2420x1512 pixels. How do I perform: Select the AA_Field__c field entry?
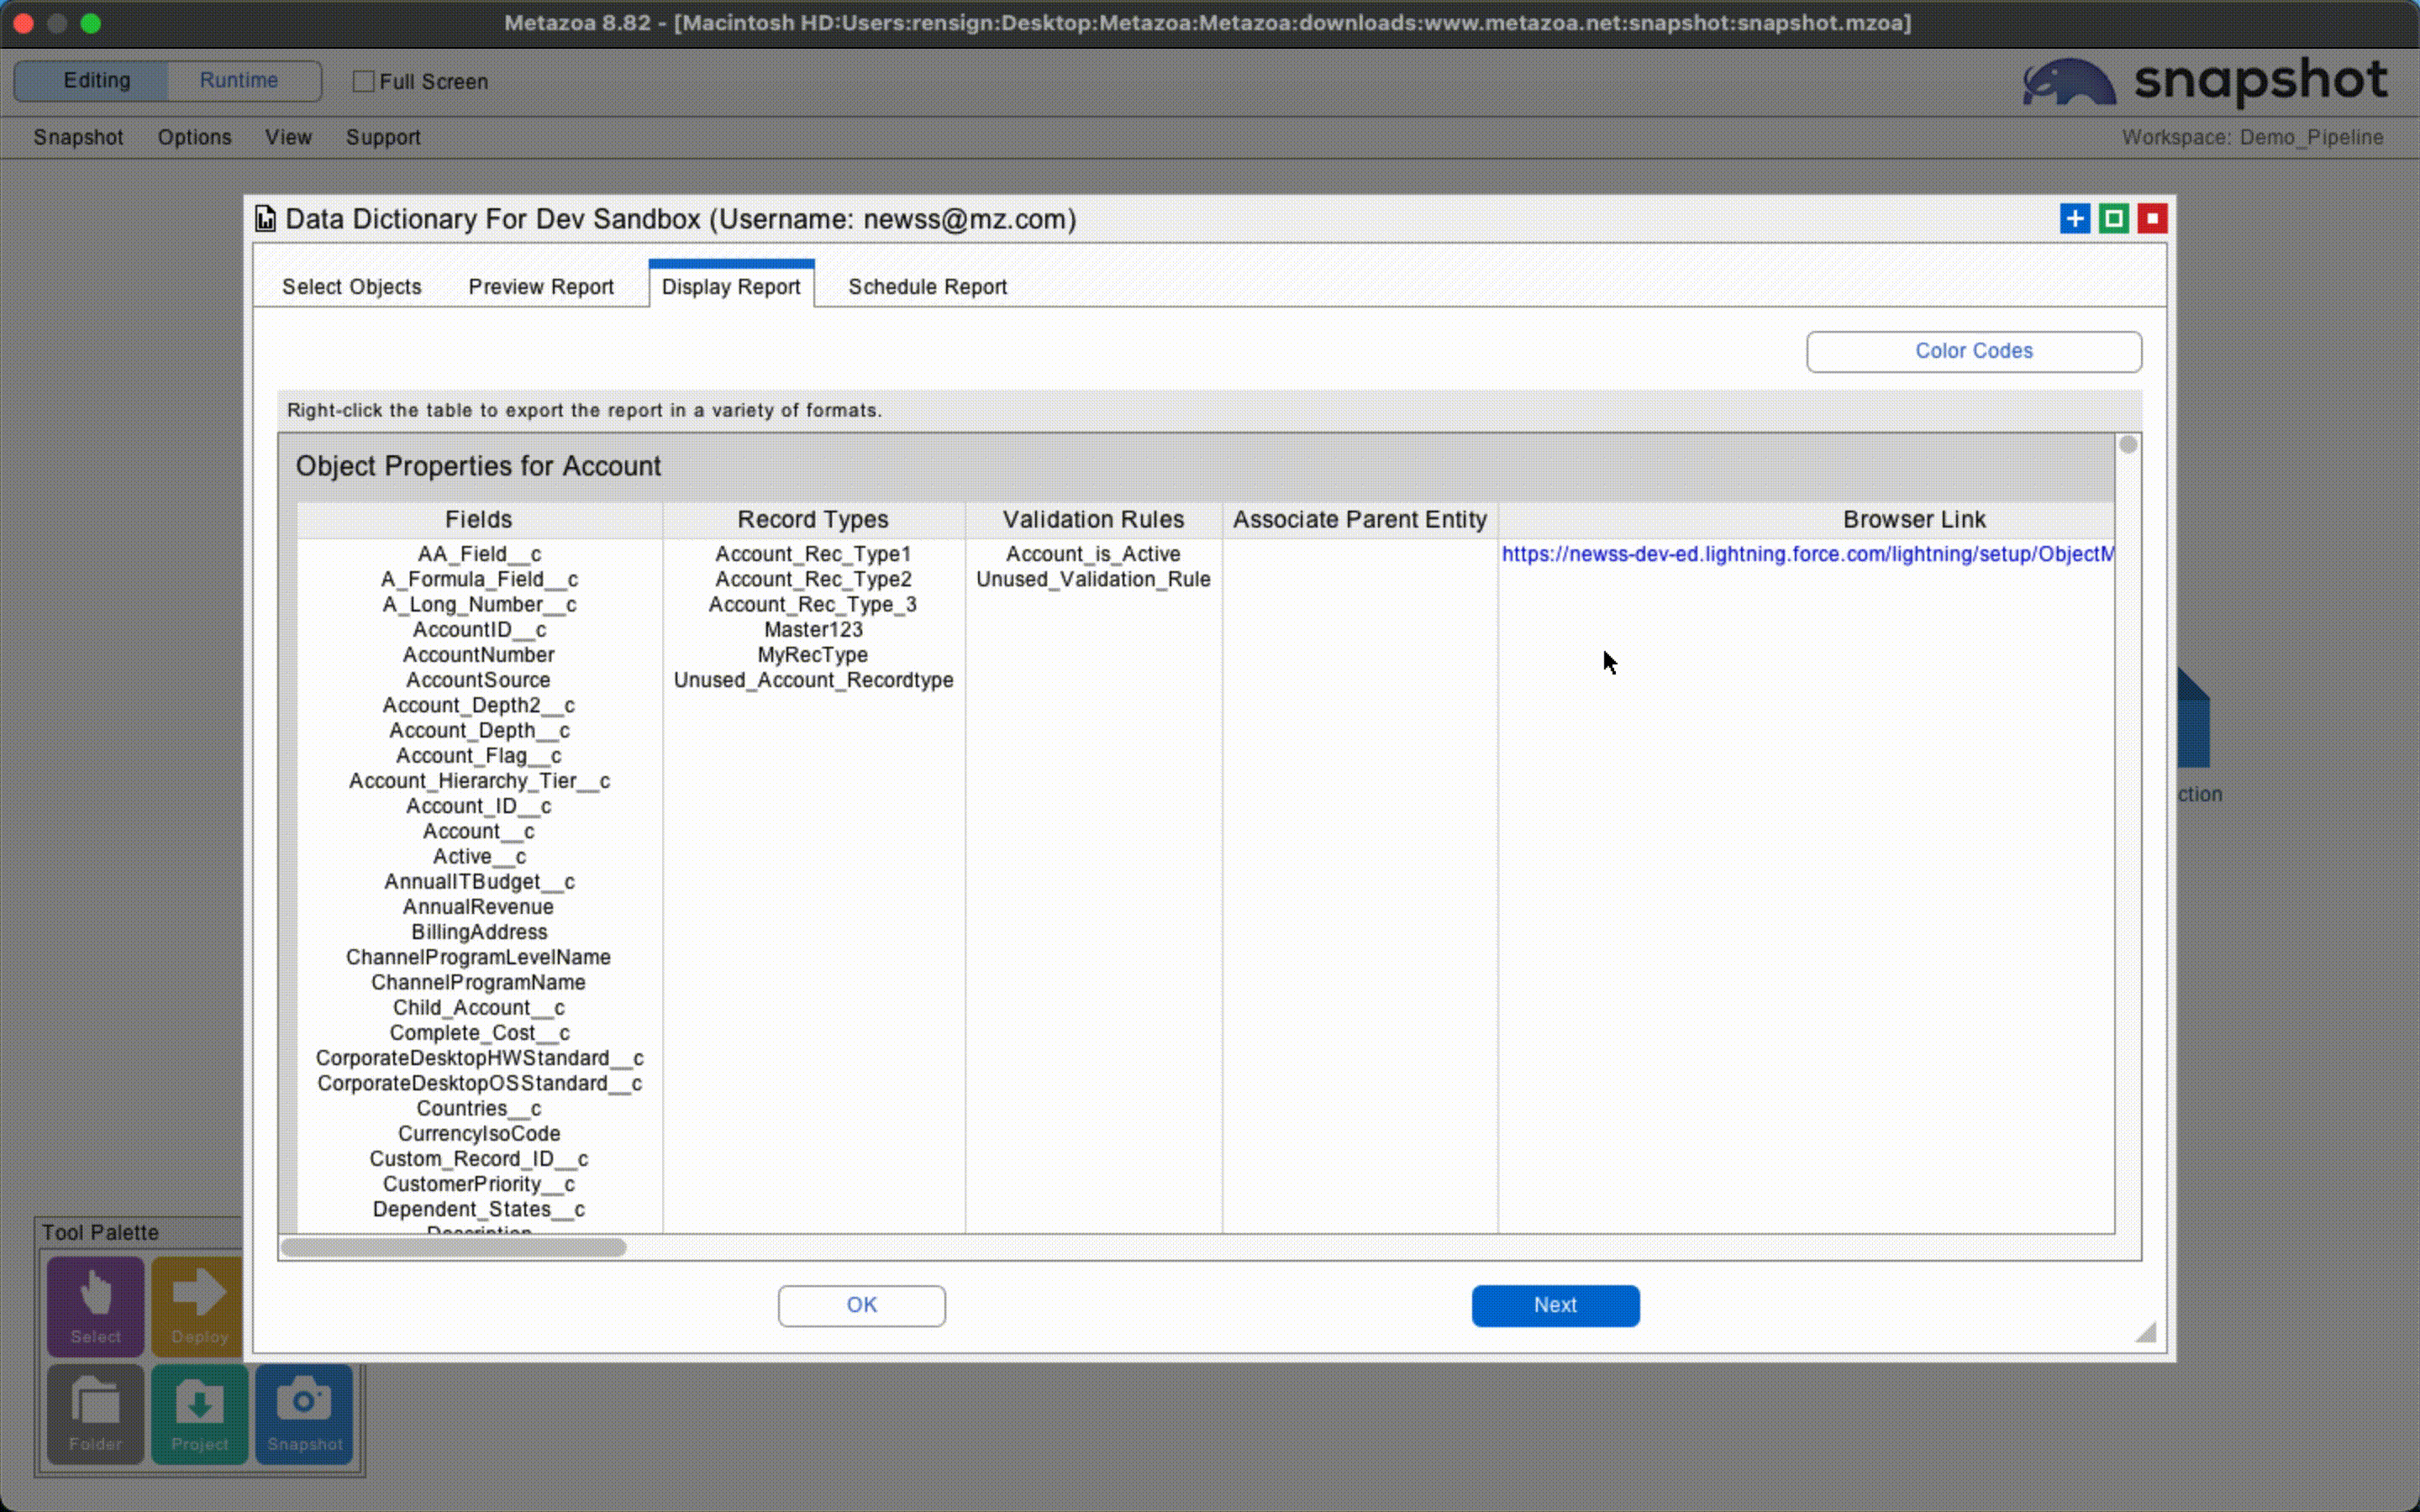point(479,554)
